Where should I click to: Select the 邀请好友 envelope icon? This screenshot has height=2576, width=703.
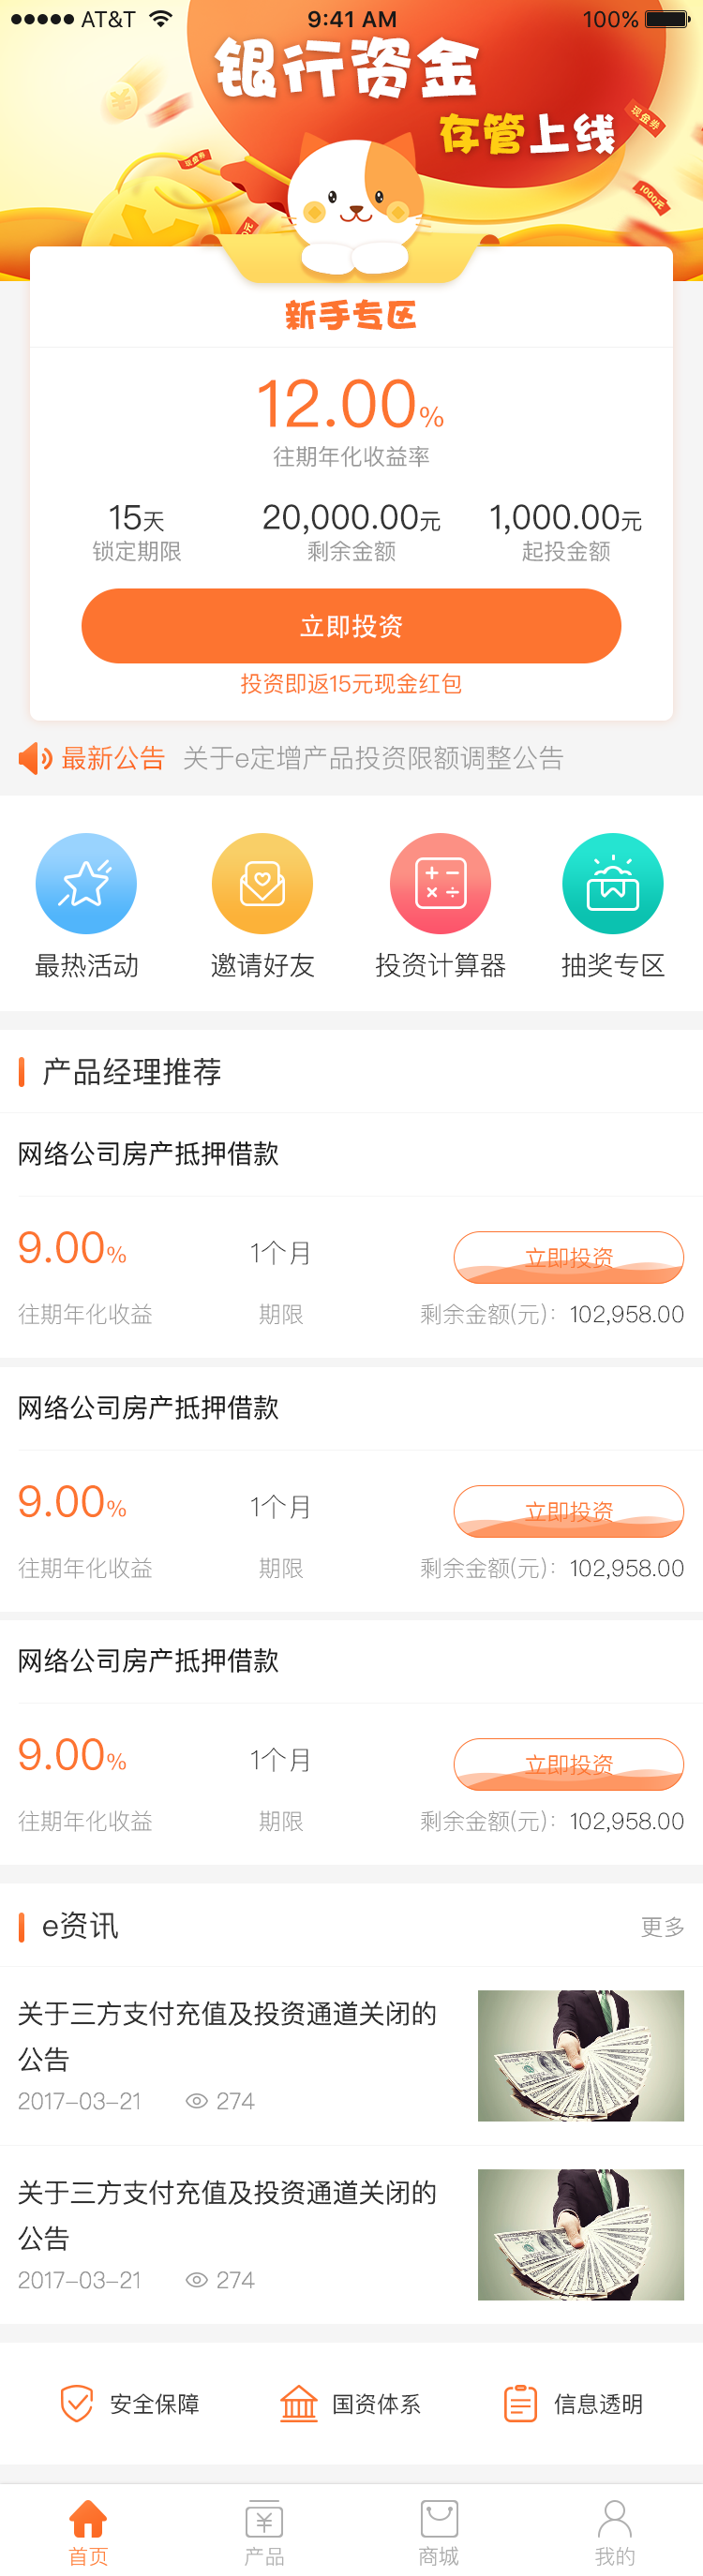(263, 883)
